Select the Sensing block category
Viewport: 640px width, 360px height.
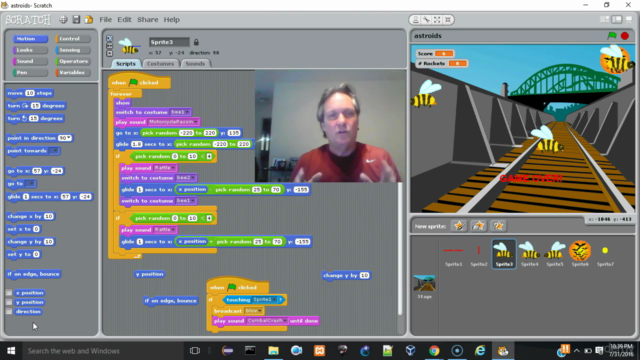pyautogui.click(x=73, y=50)
